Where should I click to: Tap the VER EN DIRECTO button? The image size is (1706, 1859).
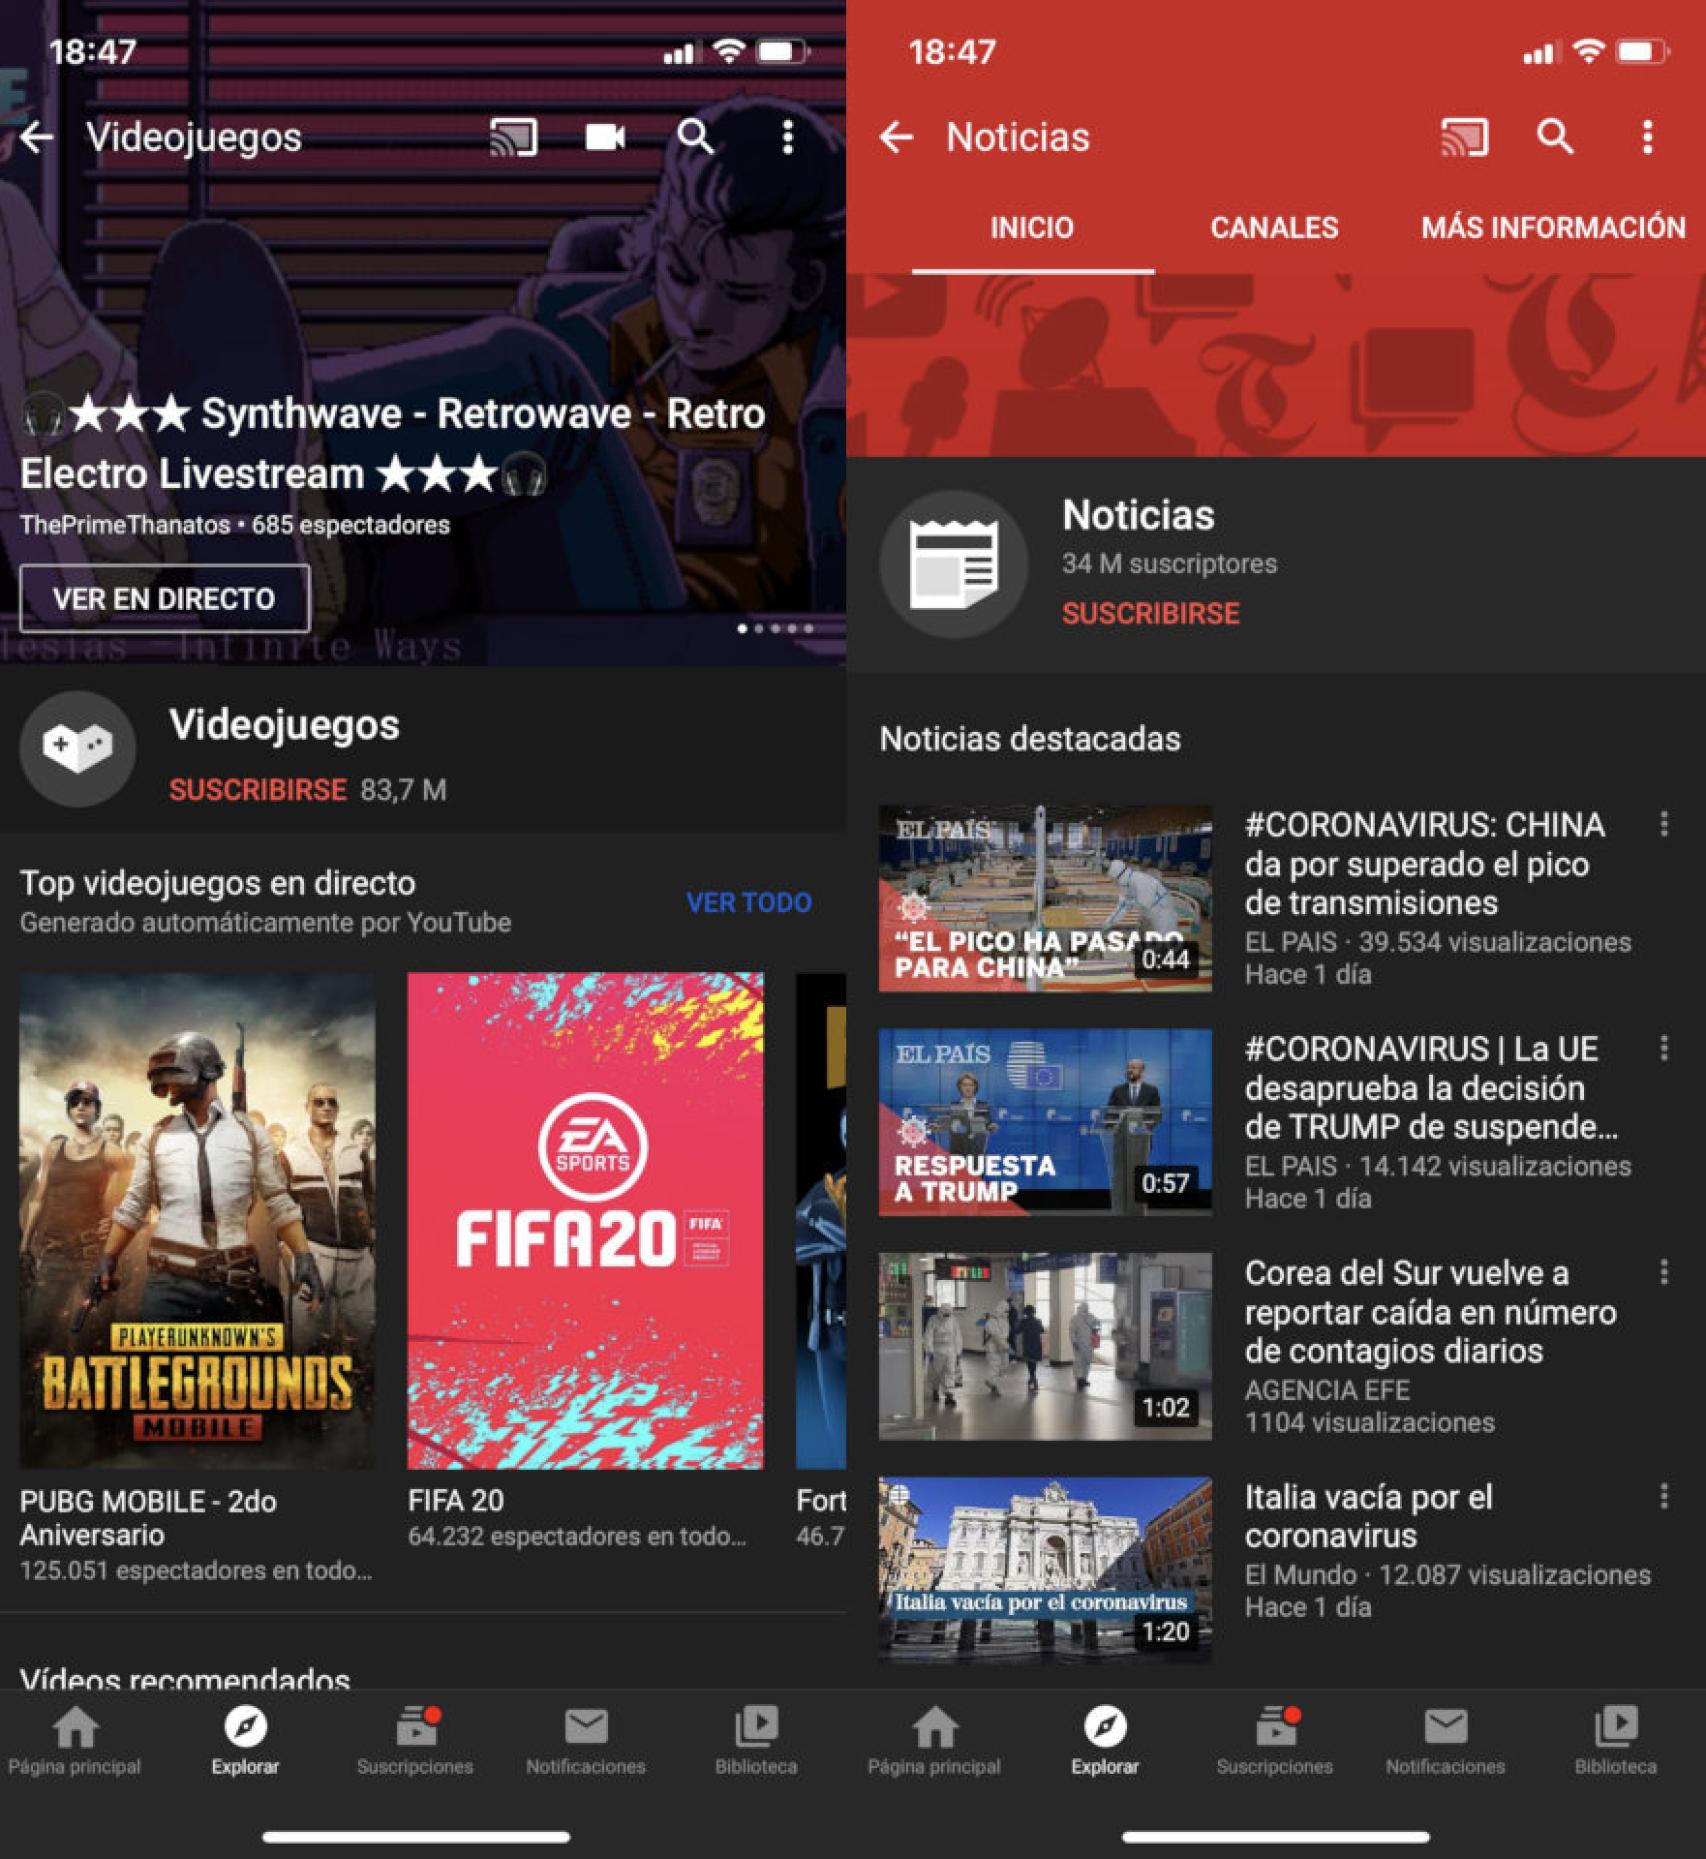point(165,599)
